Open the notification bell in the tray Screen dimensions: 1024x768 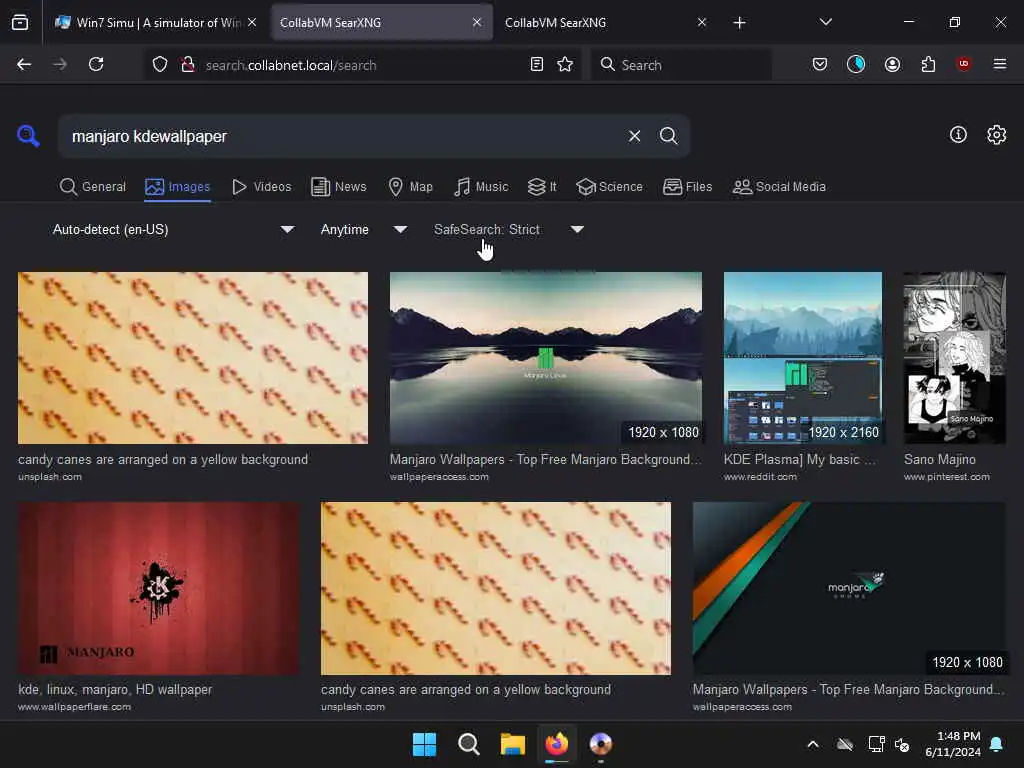997,744
